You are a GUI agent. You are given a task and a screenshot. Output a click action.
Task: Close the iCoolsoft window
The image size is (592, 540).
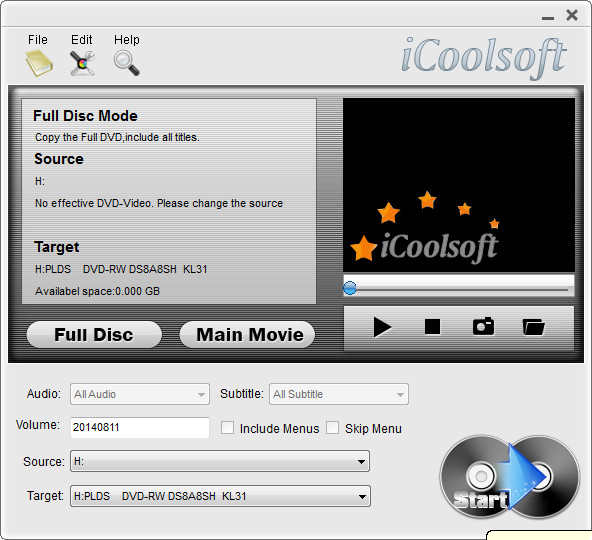click(x=572, y=15)
